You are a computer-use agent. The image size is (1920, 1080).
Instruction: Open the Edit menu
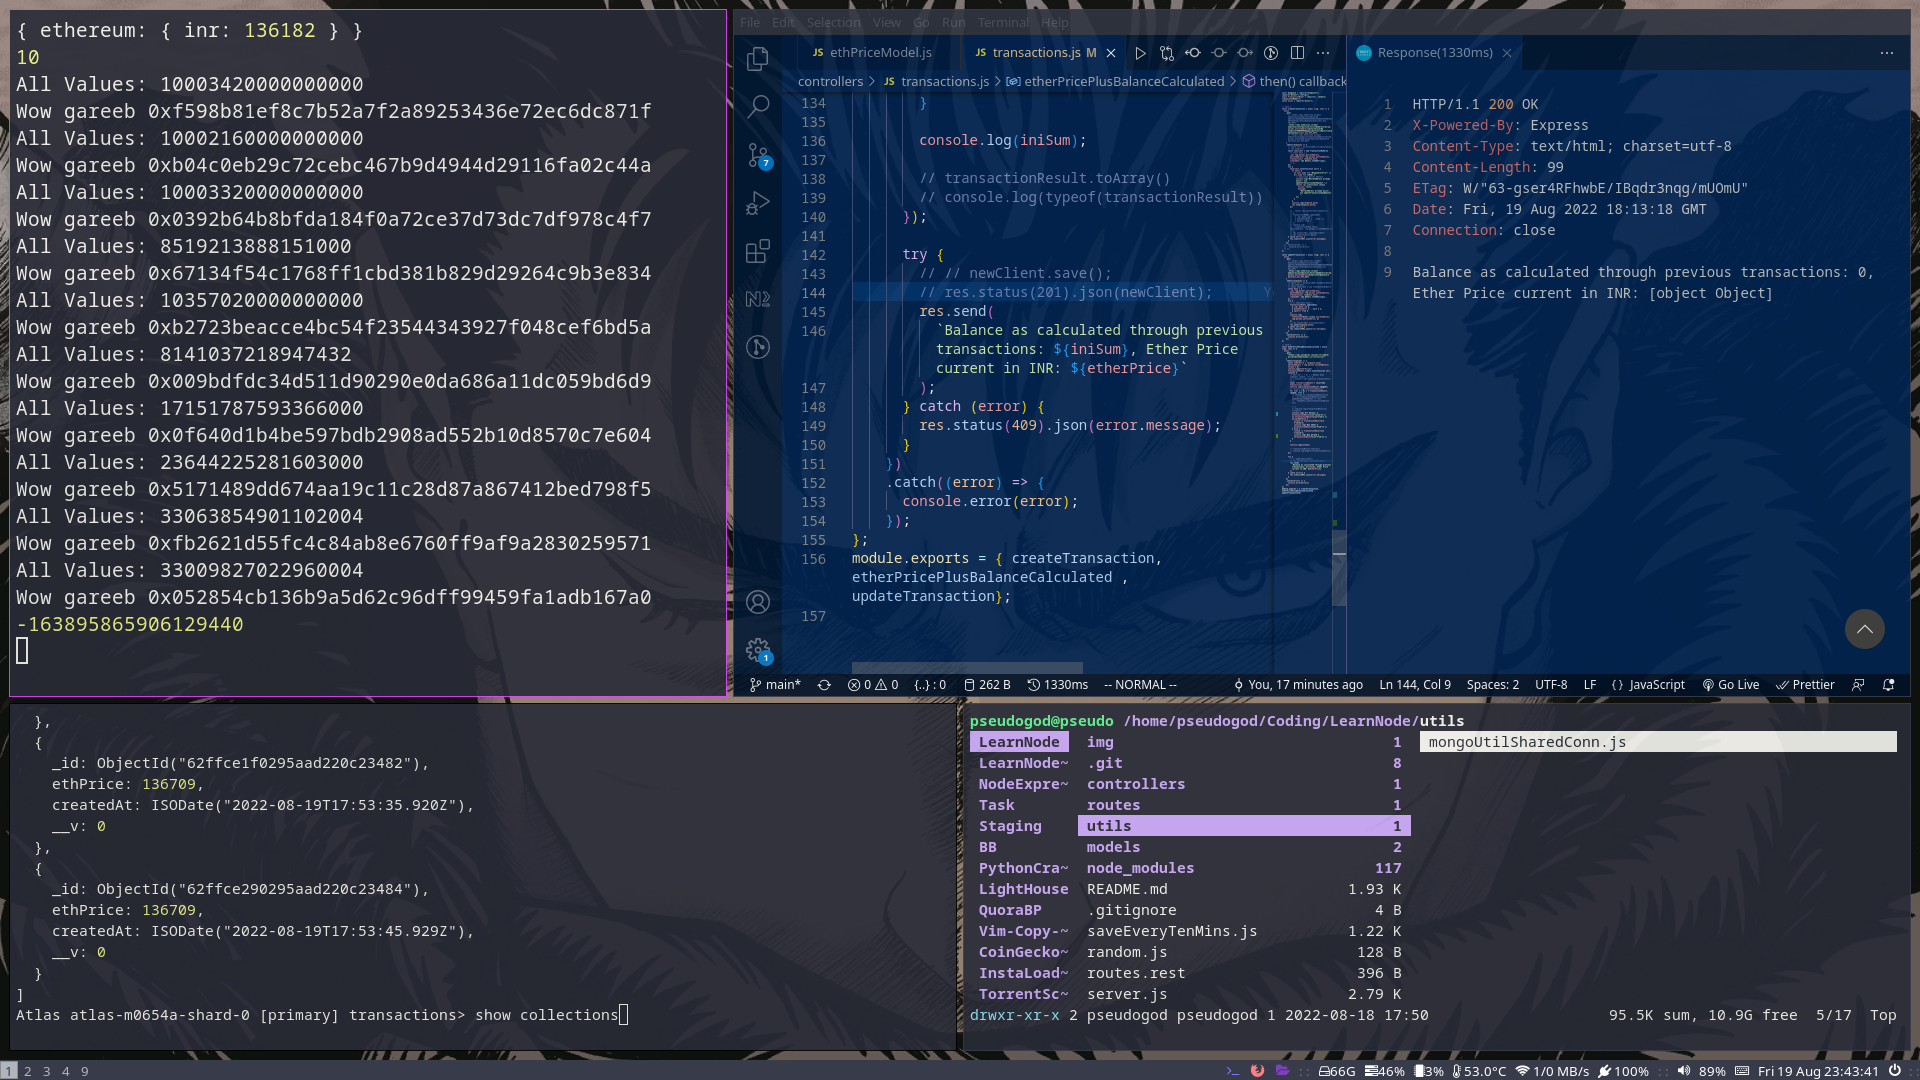[783, 22]
